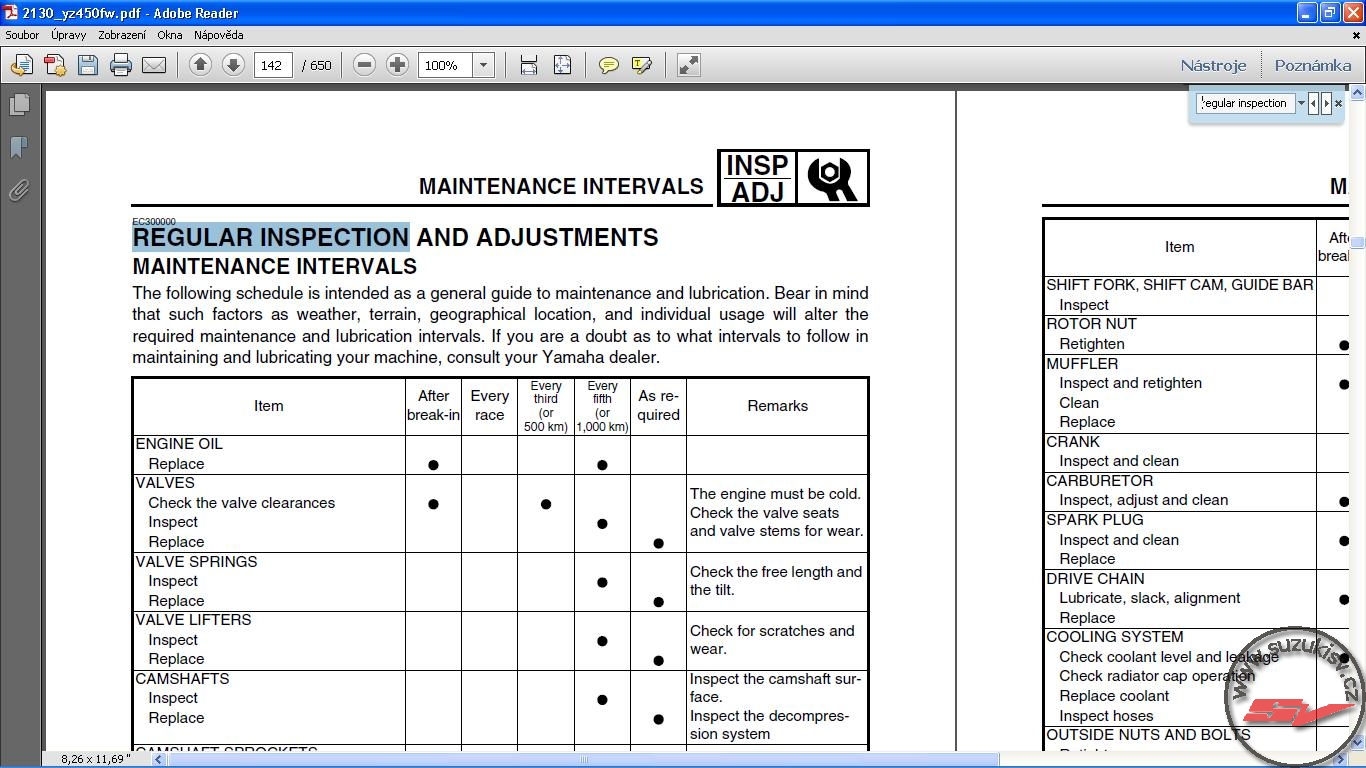Open the page thumbnails panel
This screenshot has width=1366, height=768.
coord(19,104)
